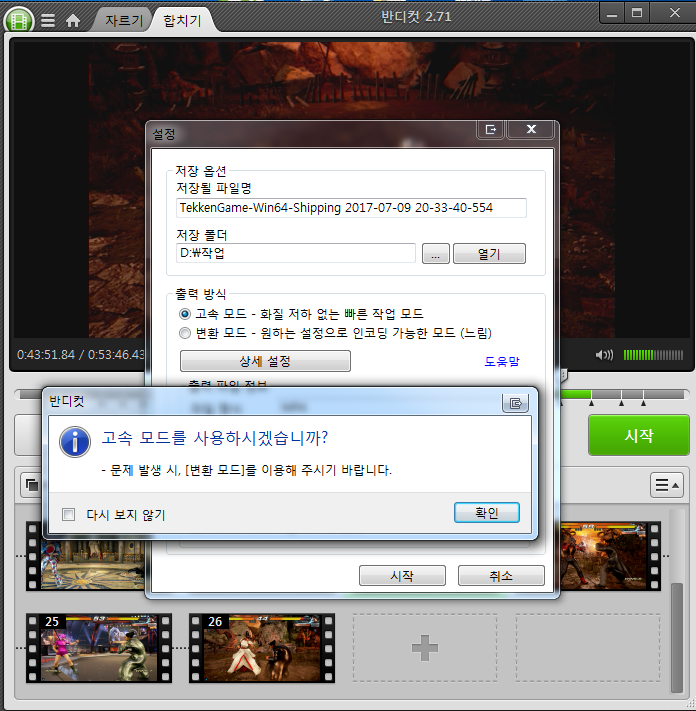Adjust the green volume level bar

point(653,355)
